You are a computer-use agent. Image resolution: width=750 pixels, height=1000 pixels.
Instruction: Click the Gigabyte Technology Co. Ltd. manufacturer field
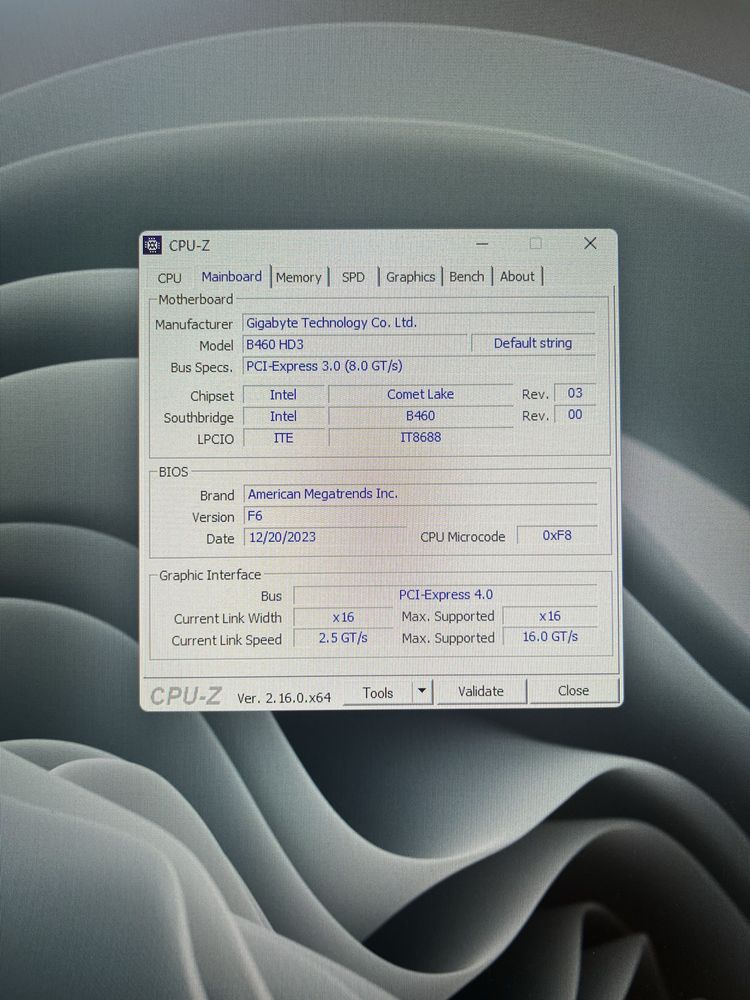click(419, 323)
